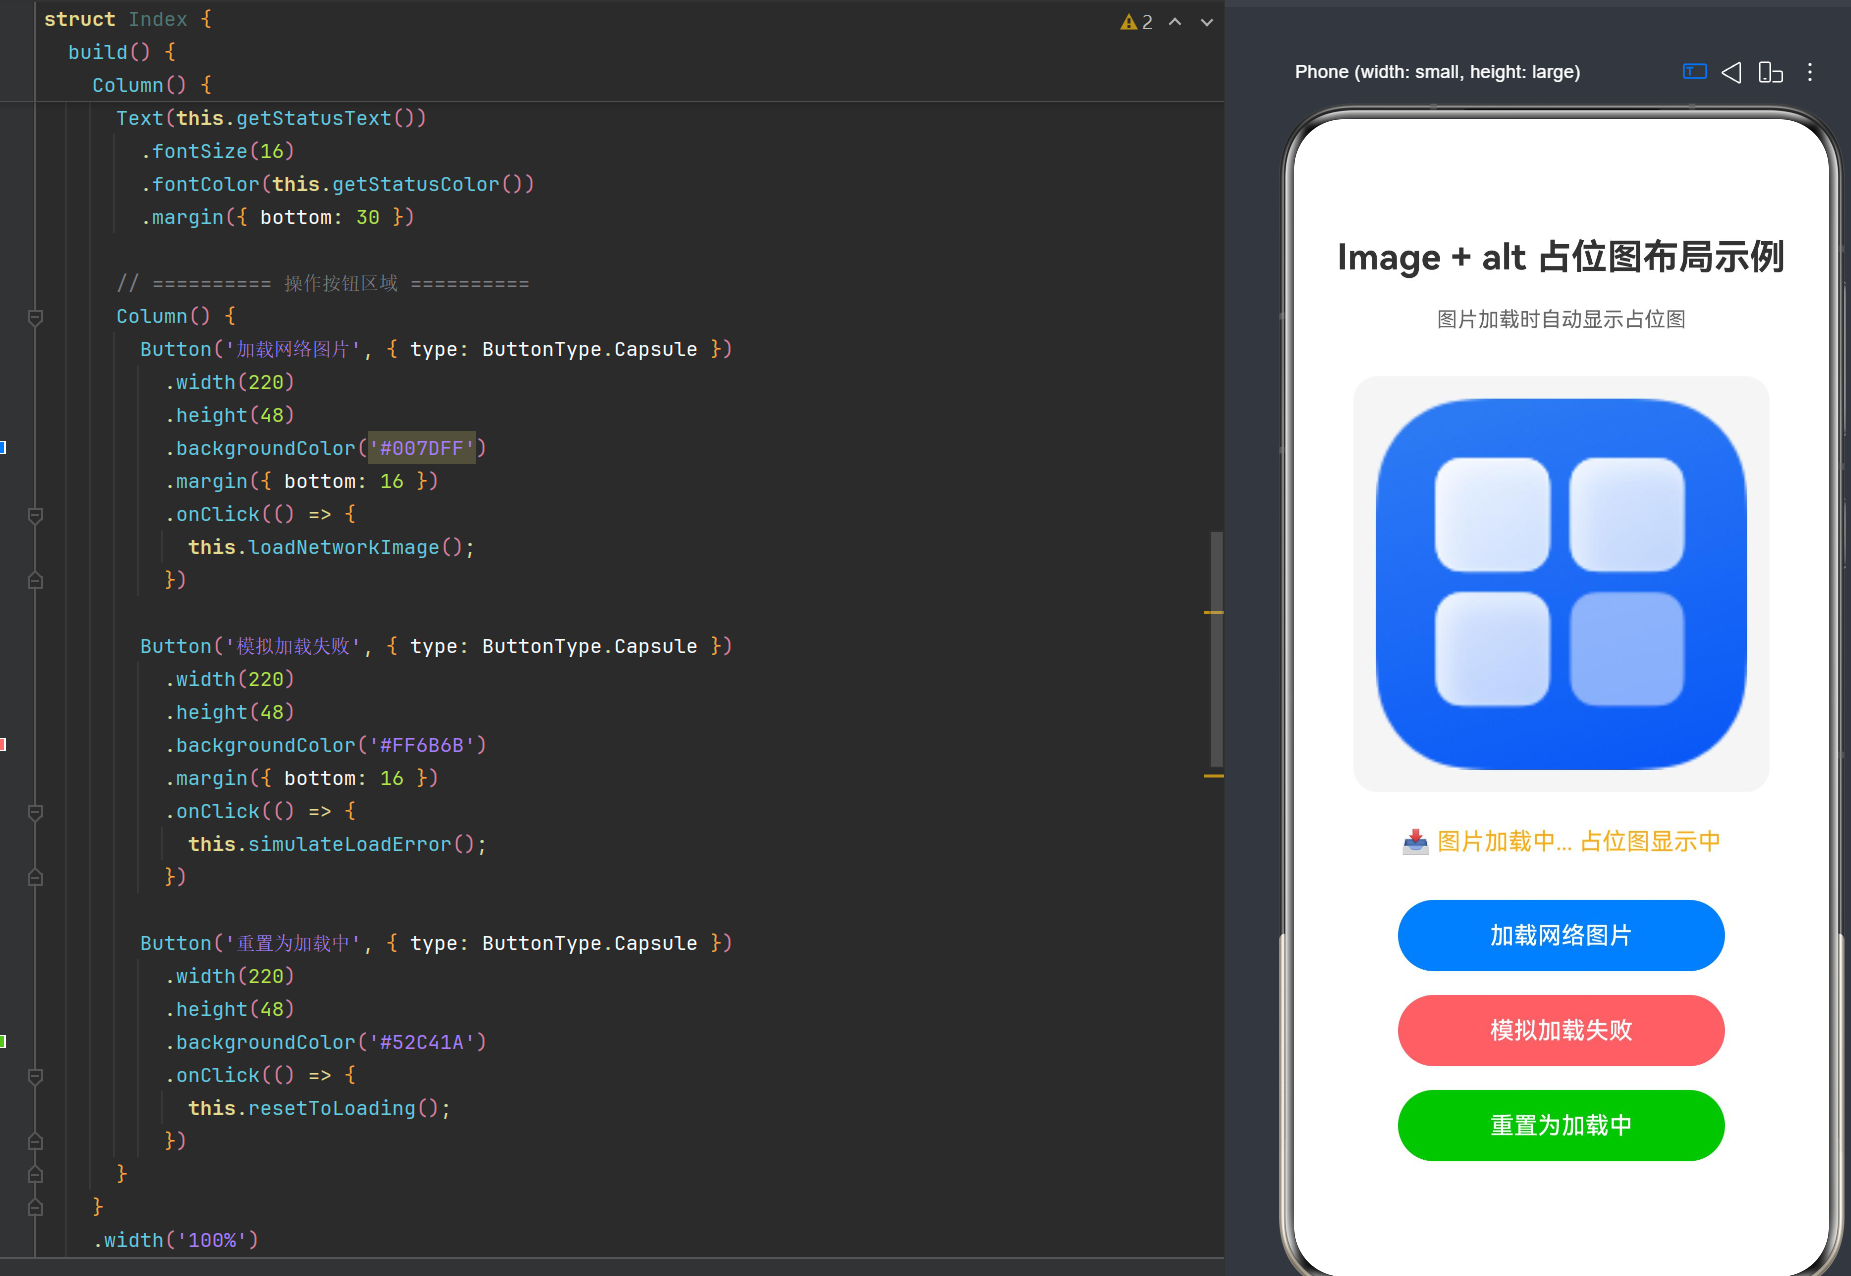Click the editor's vertical scrollbar thumb
This screenshot has height=1276, width=1851.
[1216, 650]
